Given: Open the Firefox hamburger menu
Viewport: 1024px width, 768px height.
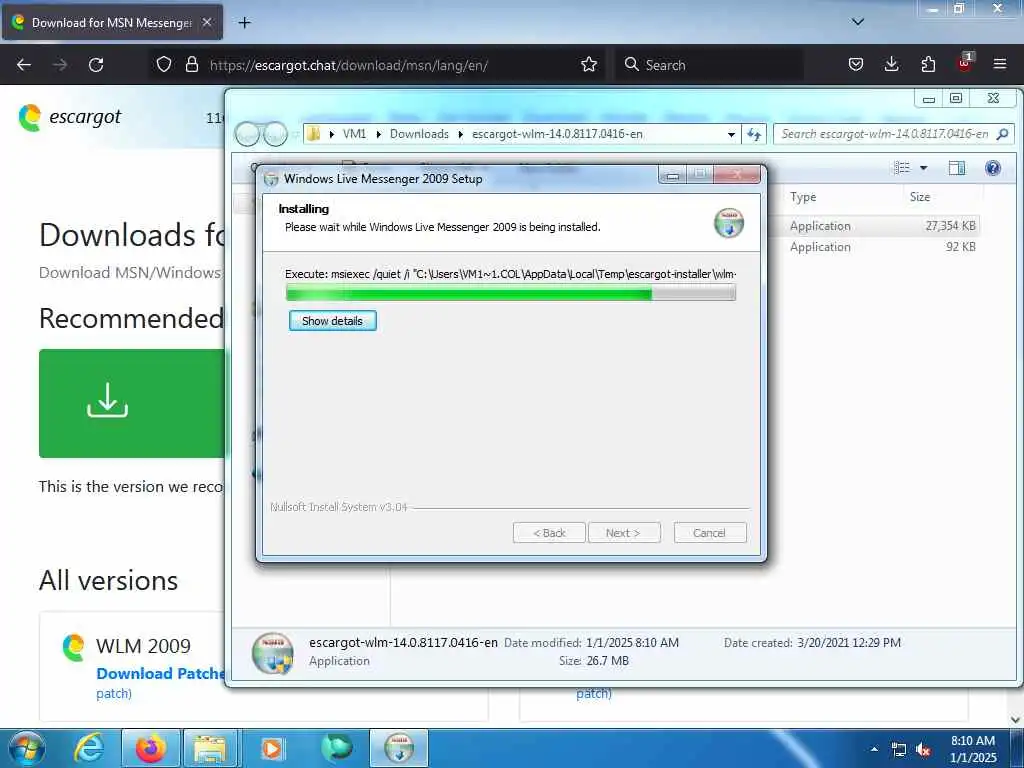Looking at the screenshot, I should pos(1000,65).
